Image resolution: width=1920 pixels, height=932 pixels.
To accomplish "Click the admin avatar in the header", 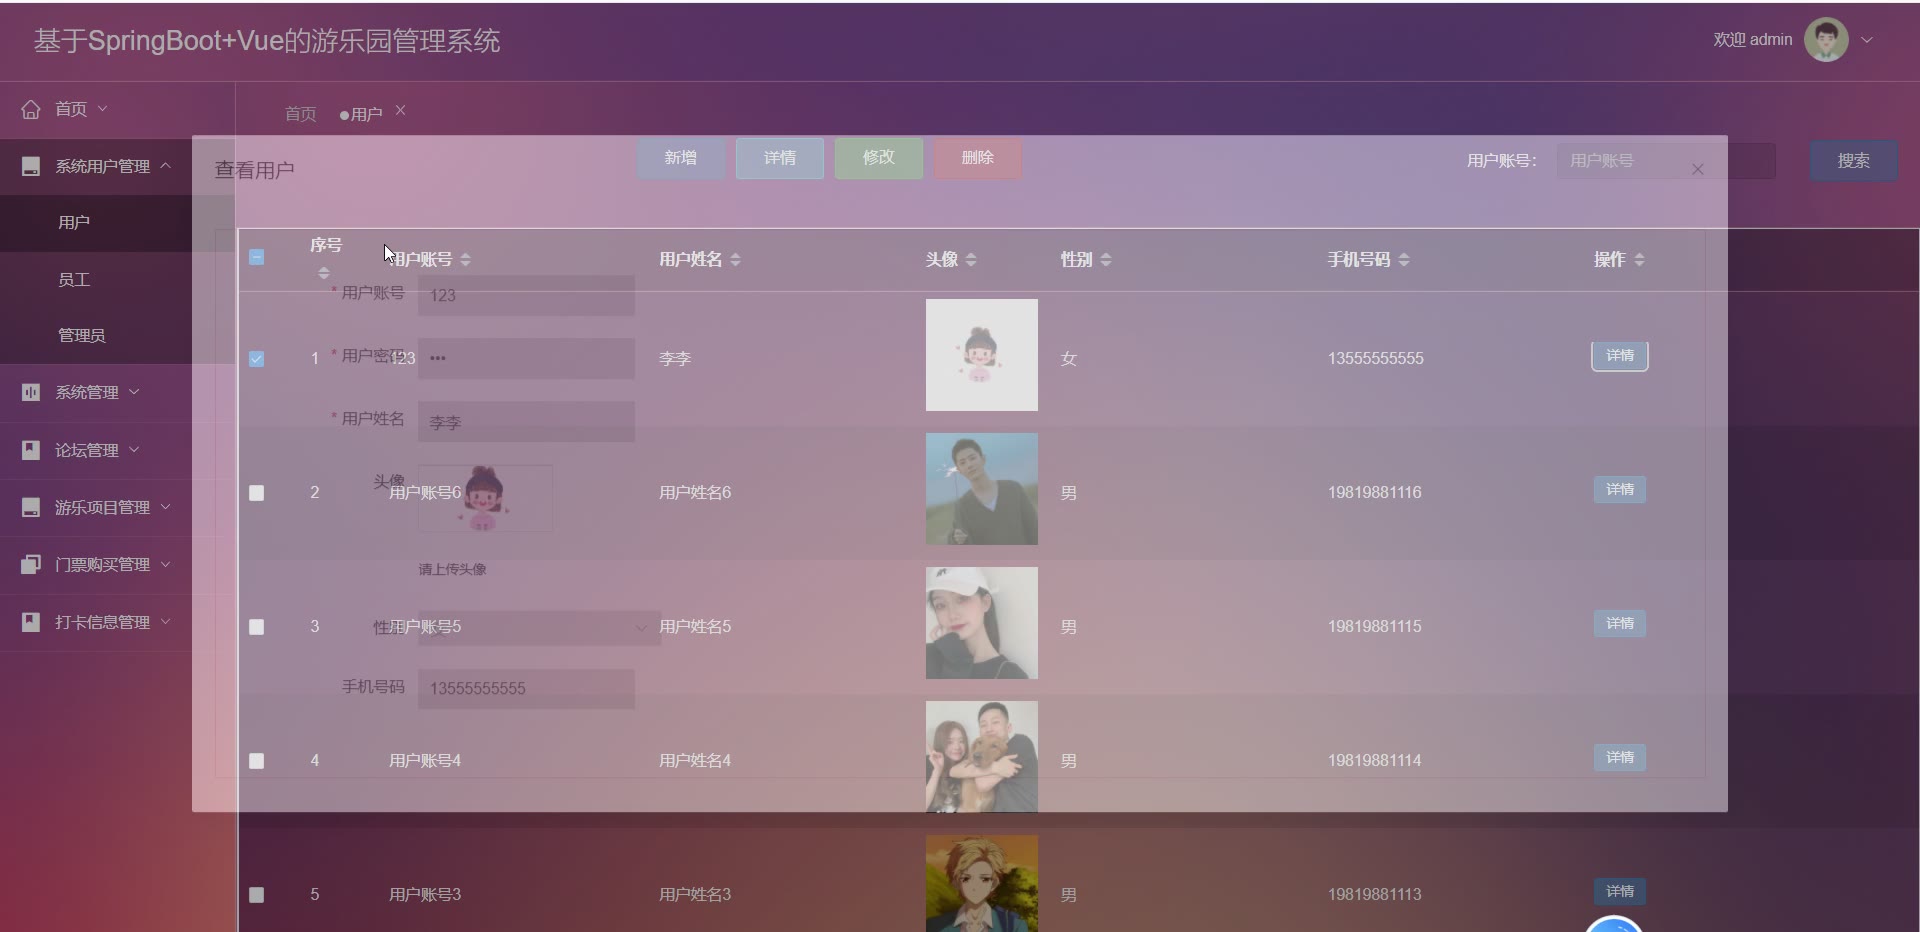I will click(x=1826, y=40).
